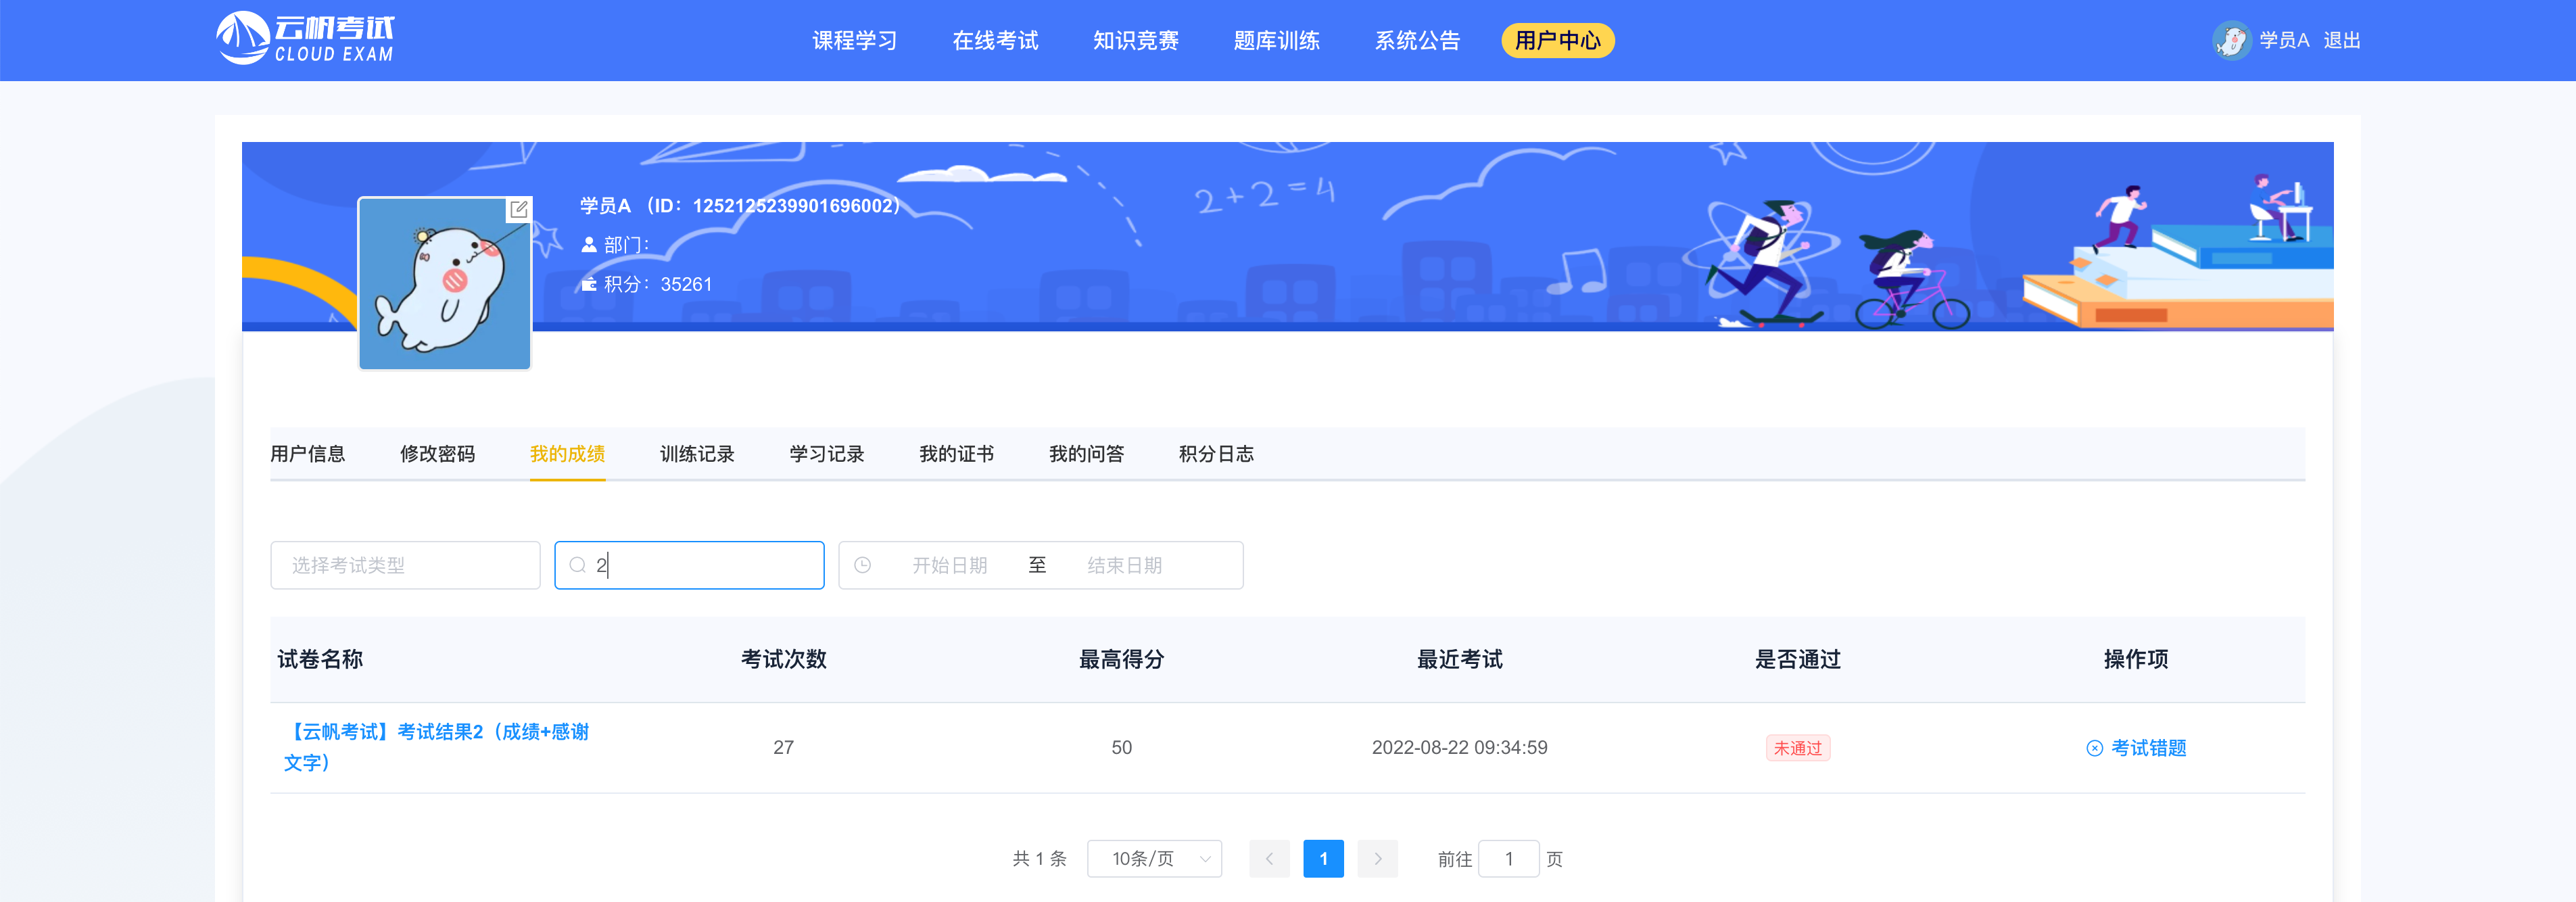Click 最近考试 column header
This screenshot has width=2576, height=902.
tap(1459, 659)
